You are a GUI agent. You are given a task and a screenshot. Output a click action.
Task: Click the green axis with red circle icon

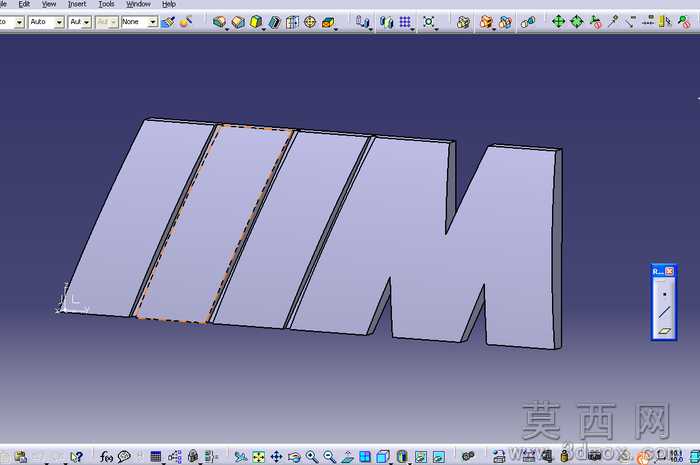[x=596, y=22]
